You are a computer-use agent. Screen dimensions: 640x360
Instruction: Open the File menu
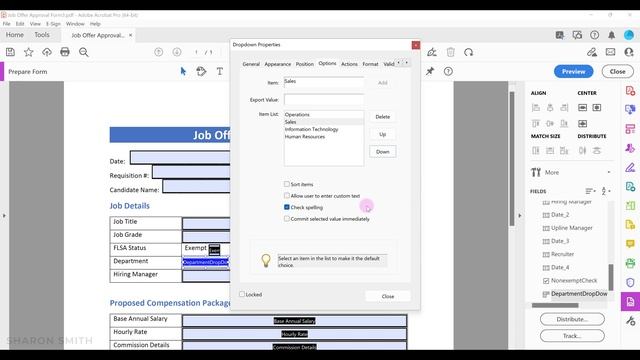[x=7, y=24]
